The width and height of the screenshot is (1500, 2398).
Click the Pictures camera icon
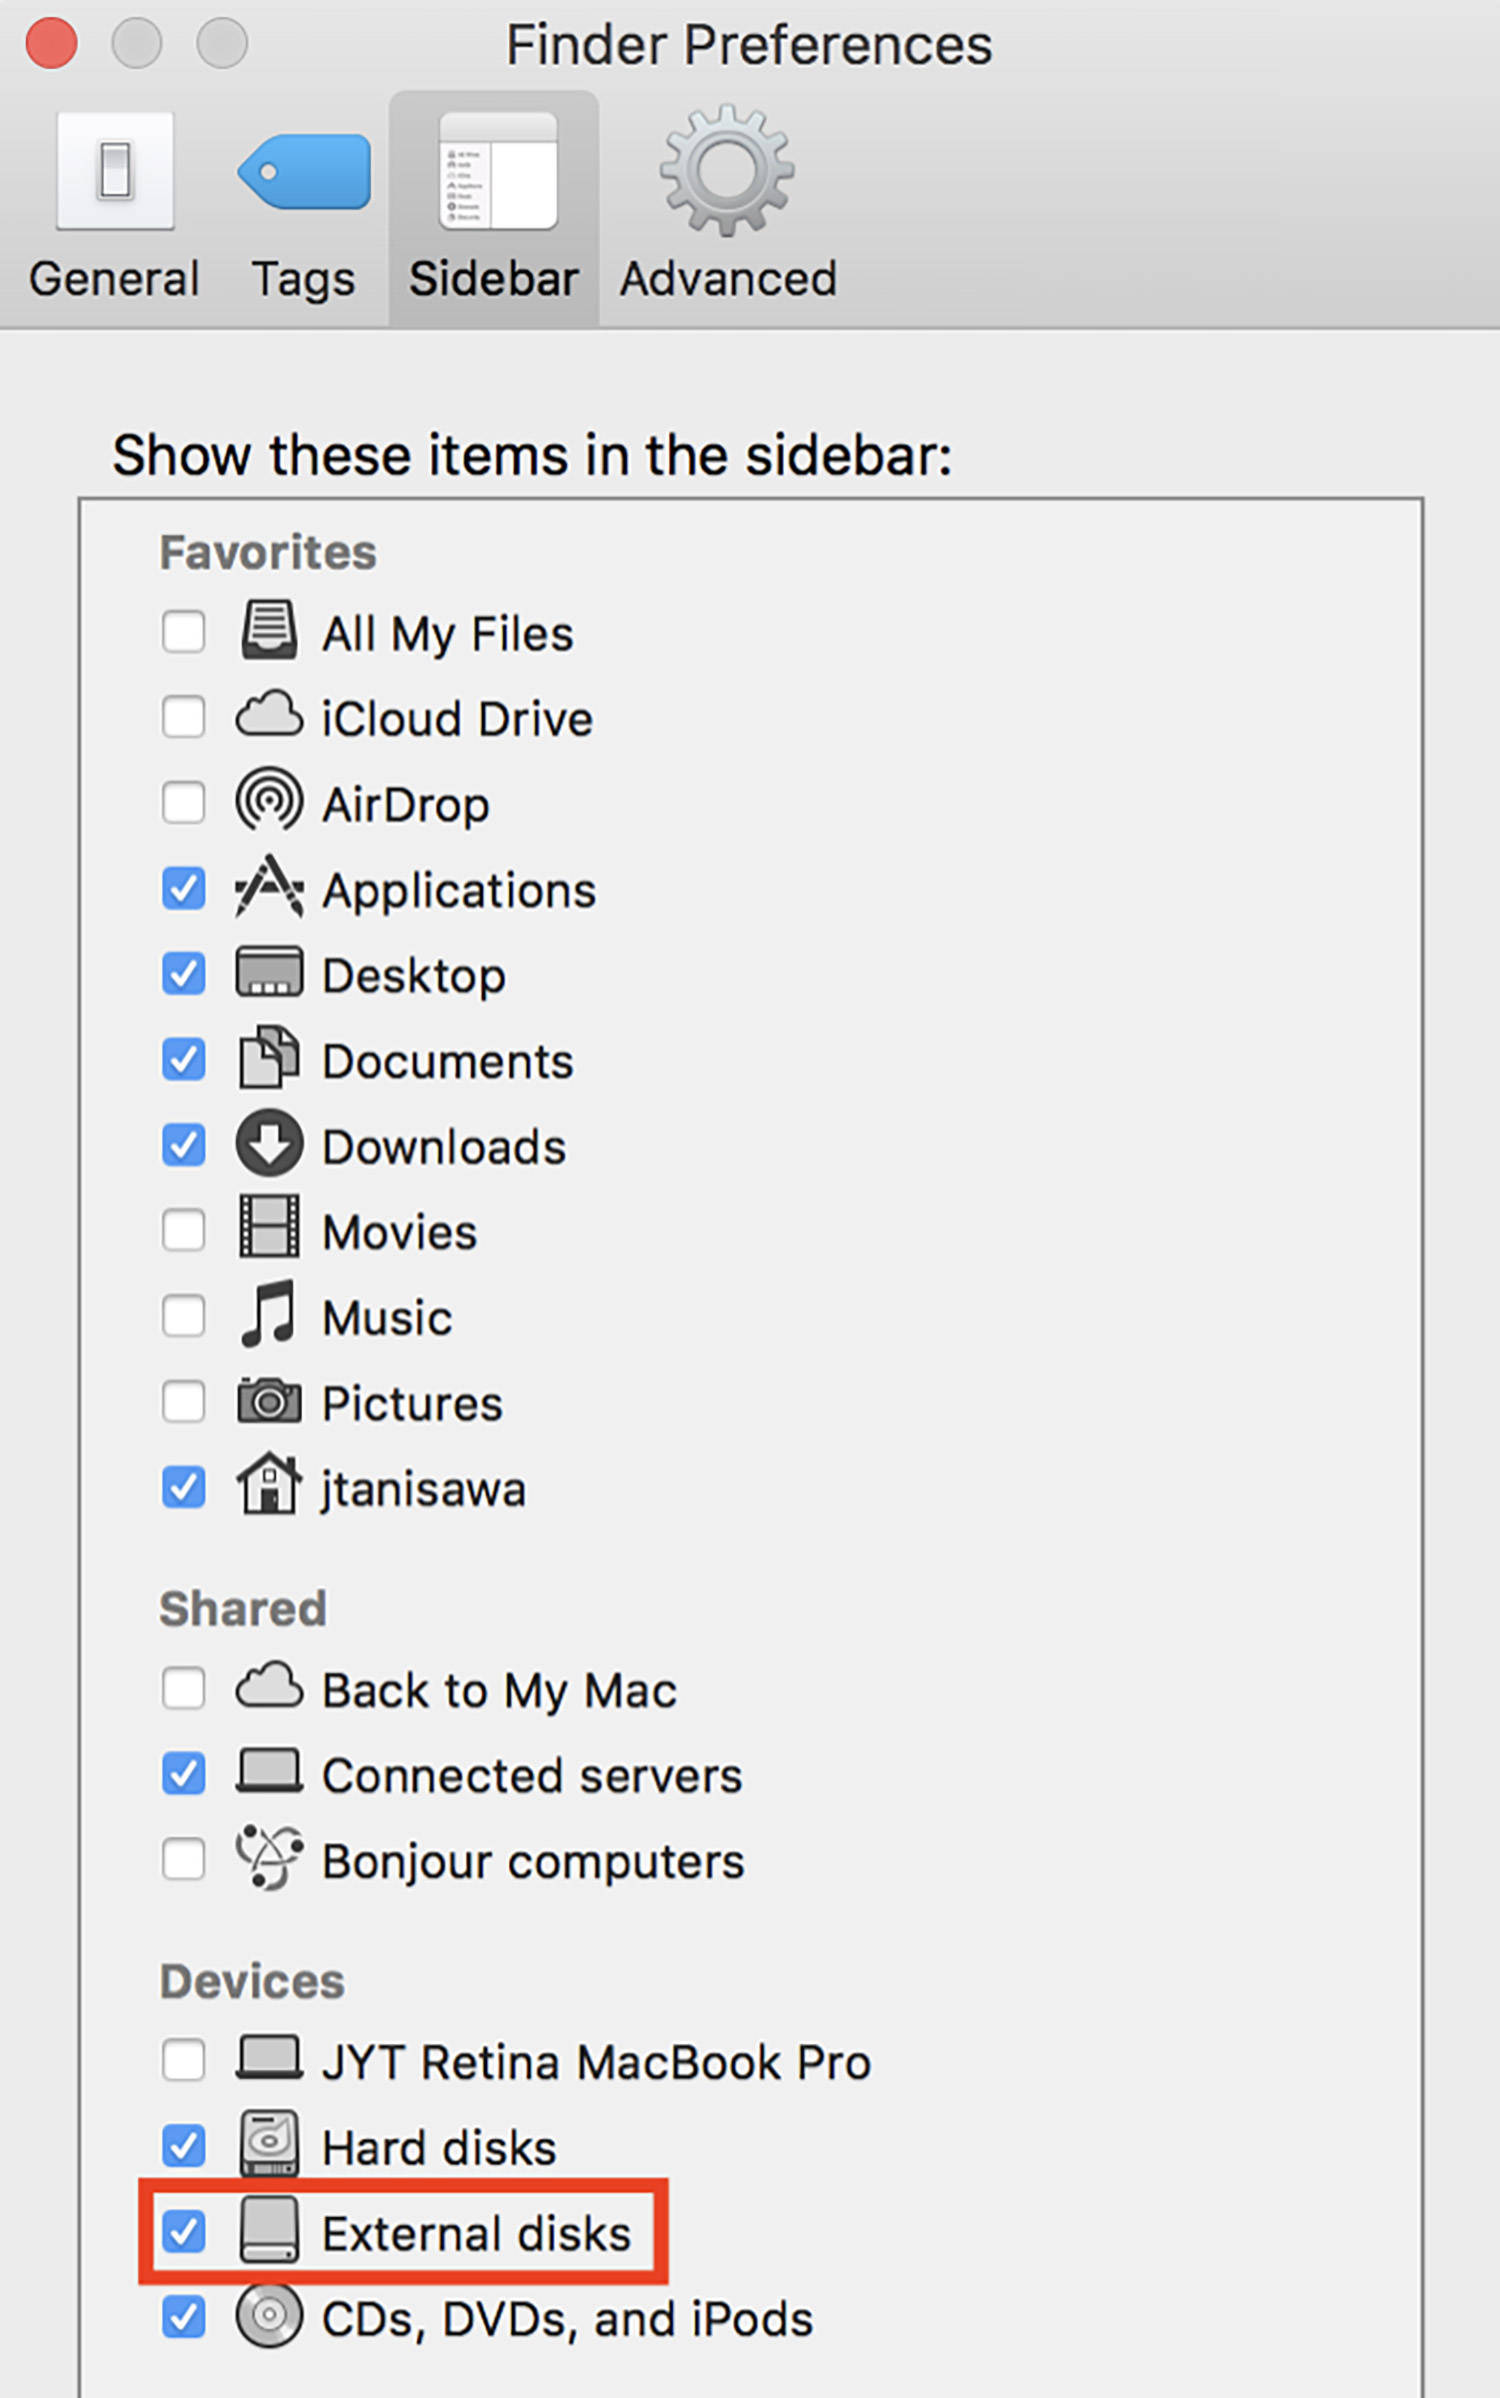pos(269,1400)
